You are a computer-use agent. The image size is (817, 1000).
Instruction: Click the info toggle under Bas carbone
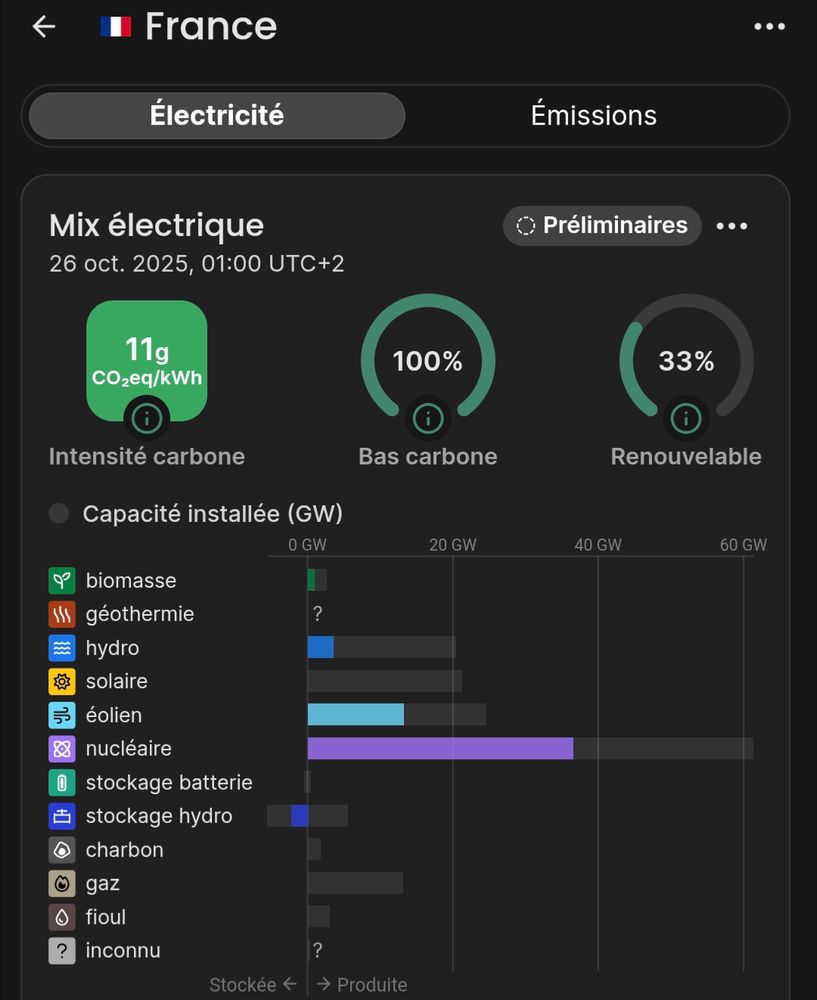[427, 418]
